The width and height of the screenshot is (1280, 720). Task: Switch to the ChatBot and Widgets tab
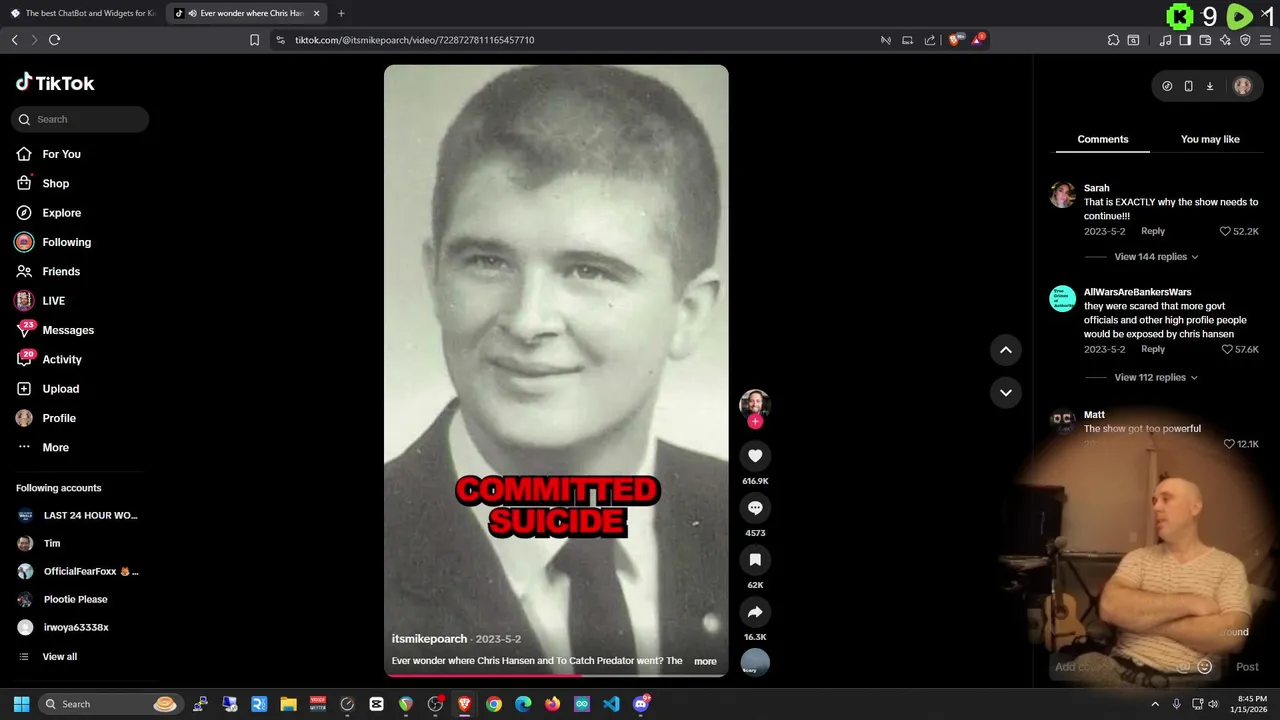(x=84, y=13)
